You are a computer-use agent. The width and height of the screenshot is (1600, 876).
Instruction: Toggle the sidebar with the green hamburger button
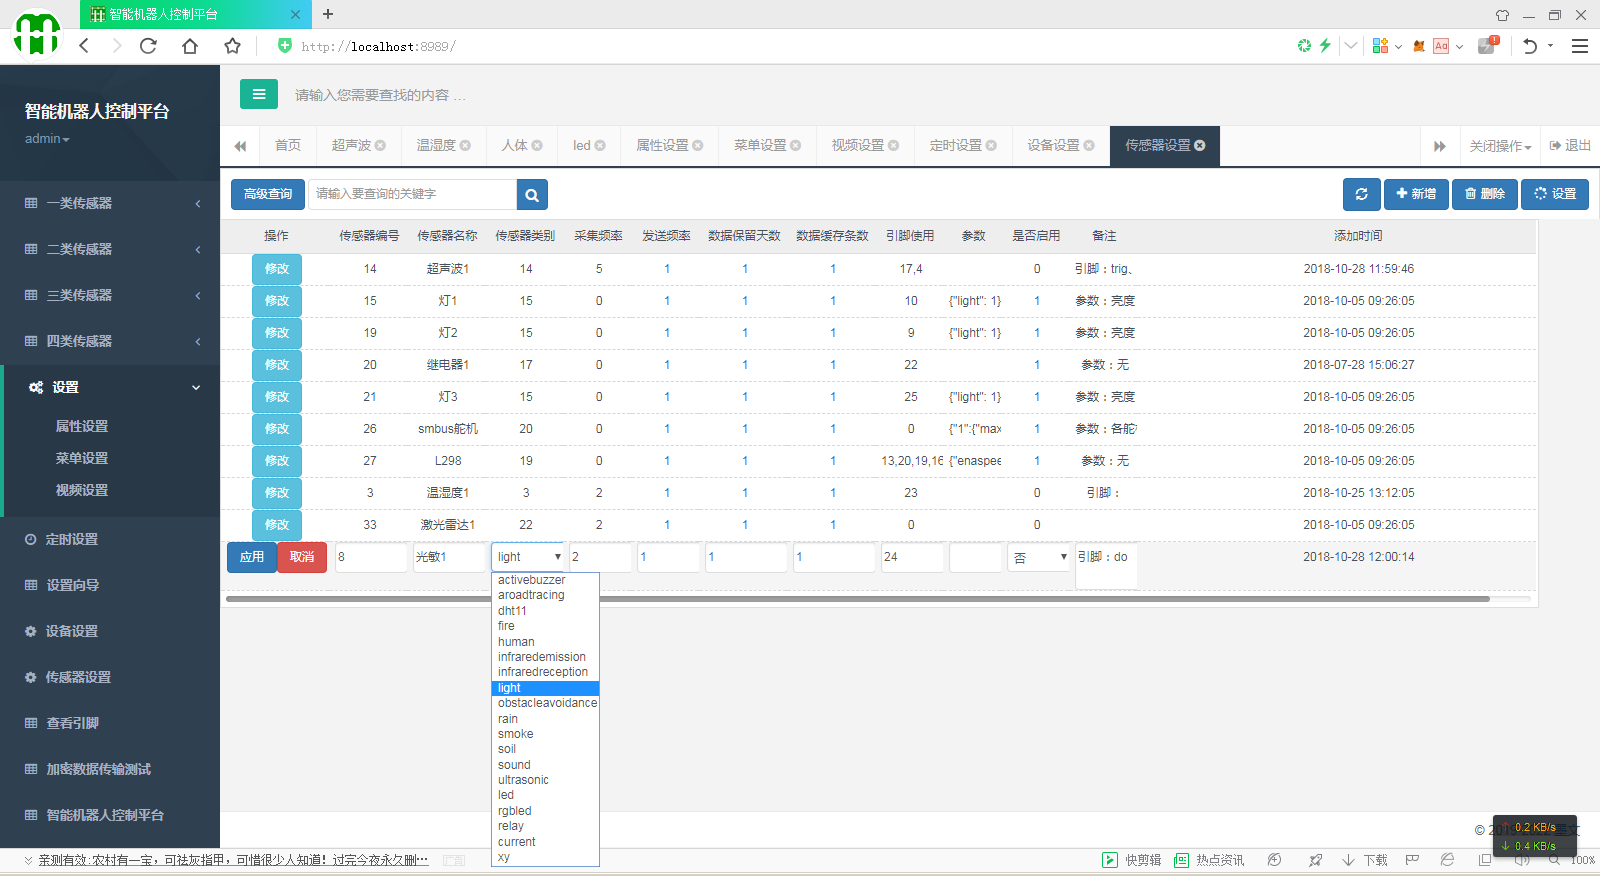pos(259,94)
